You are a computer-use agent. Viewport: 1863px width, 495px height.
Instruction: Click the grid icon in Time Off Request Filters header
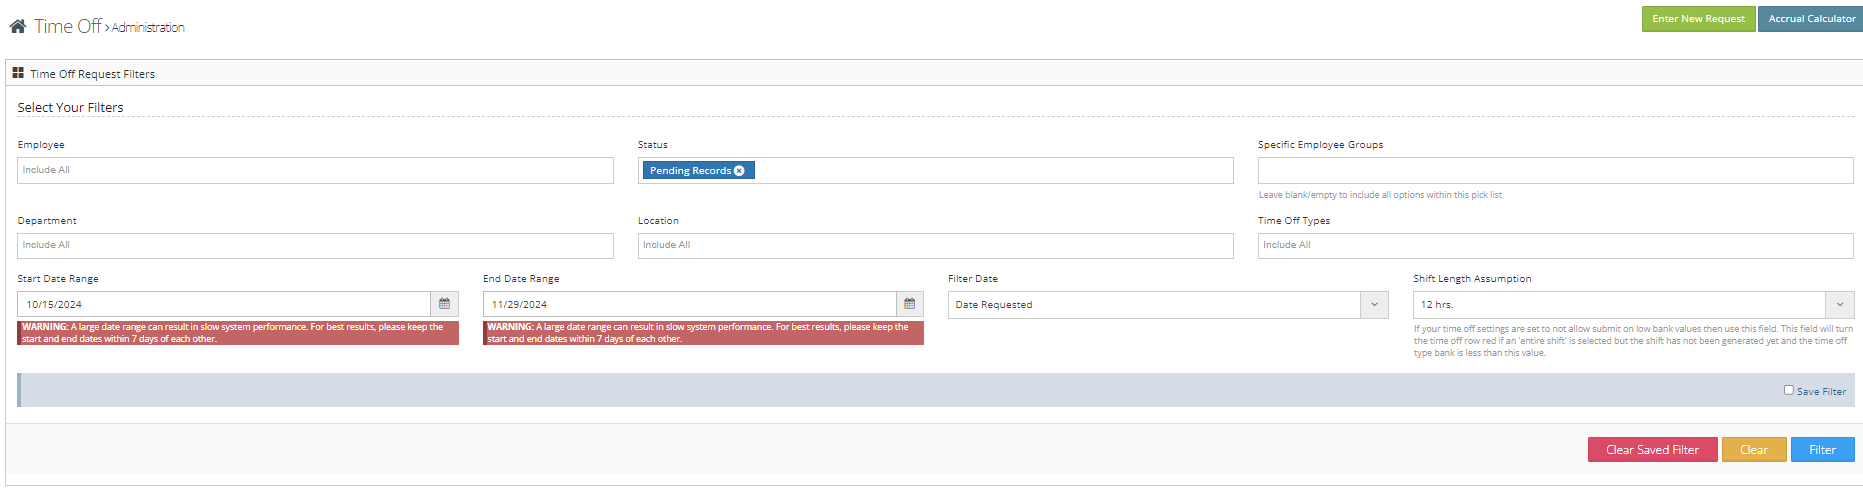tap(18, 73)
